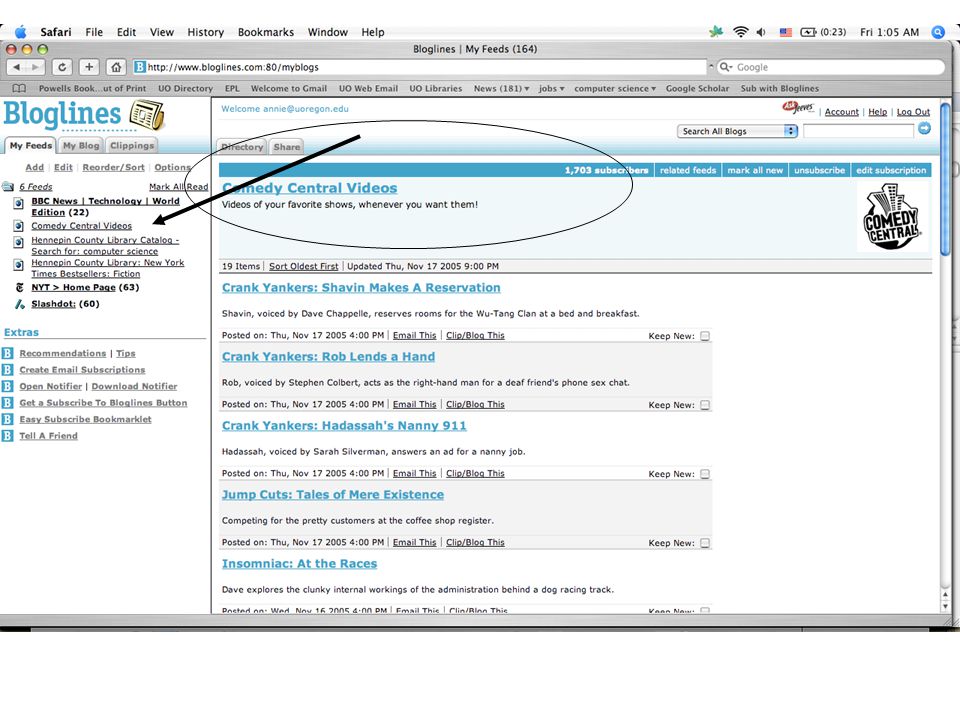Expand the computer science bookmarks folder

click(615, 88)
